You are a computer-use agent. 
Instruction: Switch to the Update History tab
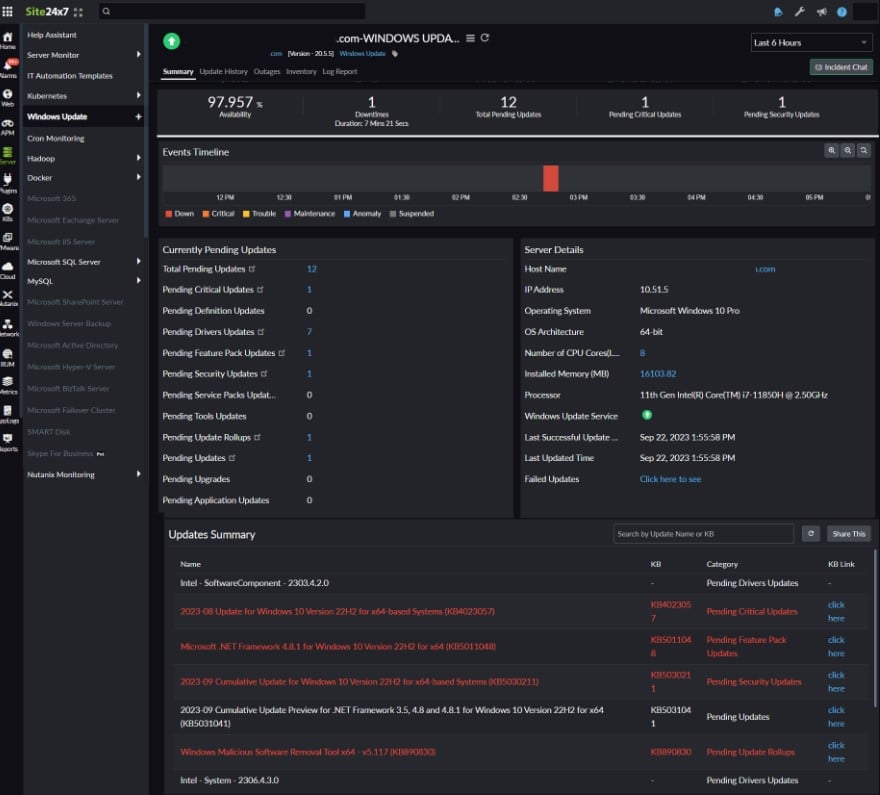223,72
